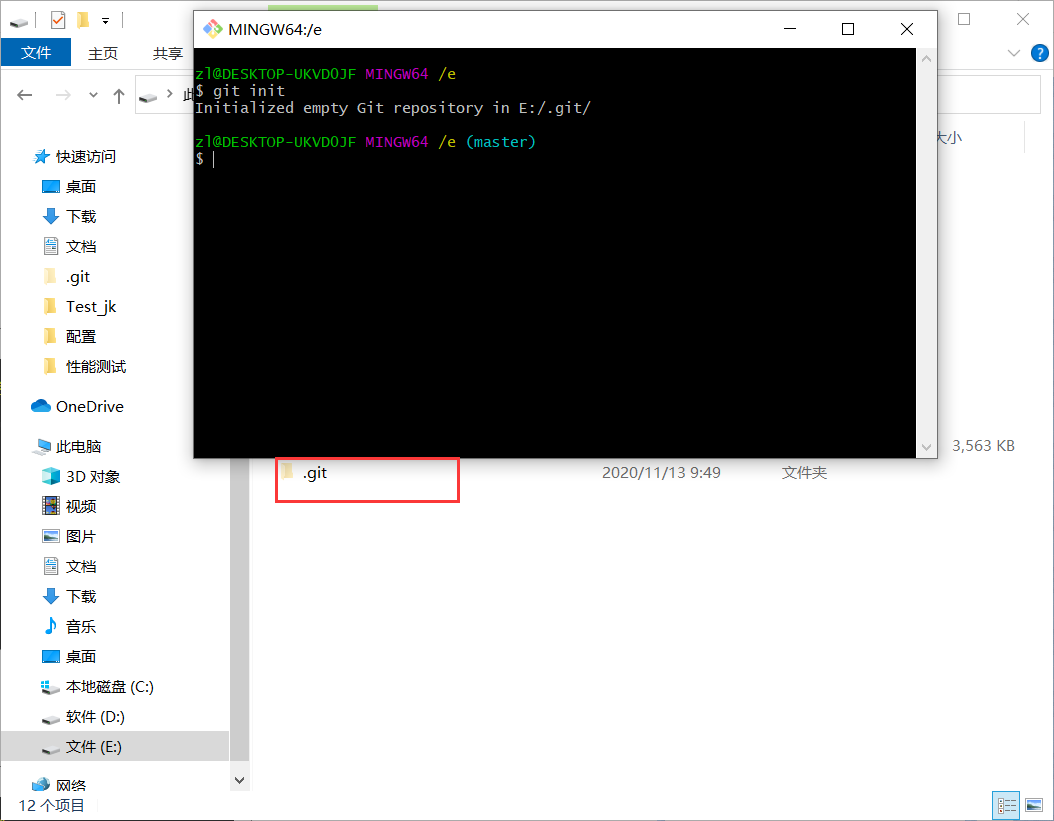Screen dimensions: 1054x821
Task: Click the 3,563 KB size cell
Action: coord(983,446)
